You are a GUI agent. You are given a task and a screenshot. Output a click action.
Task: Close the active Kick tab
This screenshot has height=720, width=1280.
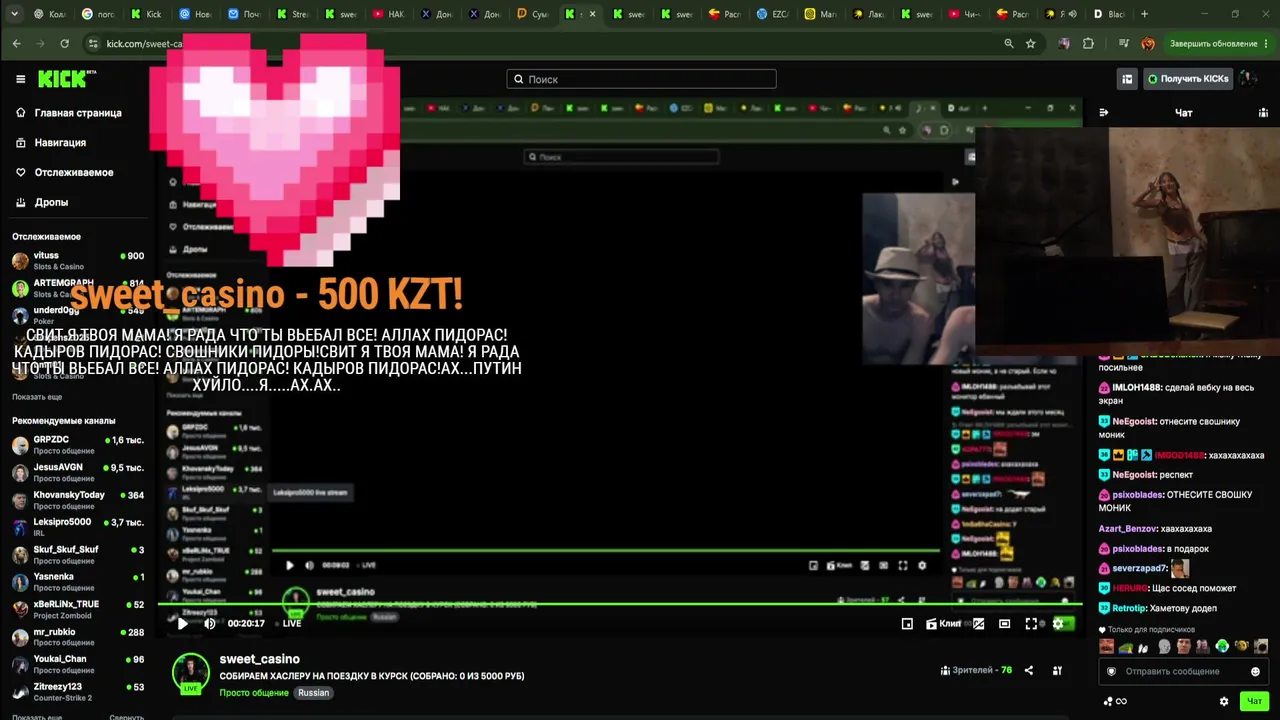coord(593,14)
